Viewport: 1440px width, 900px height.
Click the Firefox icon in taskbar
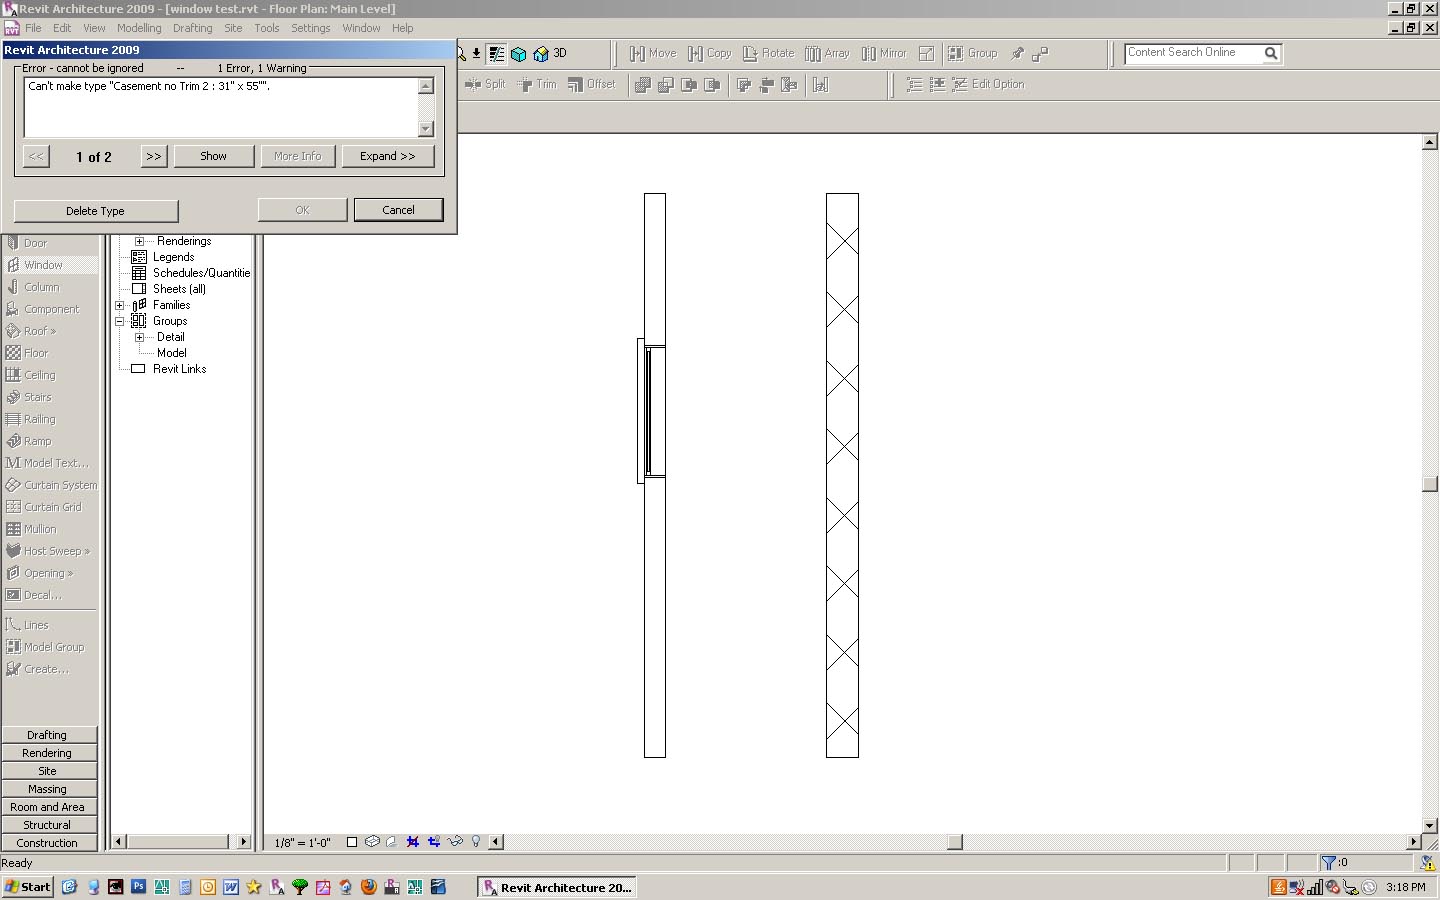click(x=368, y=887)
